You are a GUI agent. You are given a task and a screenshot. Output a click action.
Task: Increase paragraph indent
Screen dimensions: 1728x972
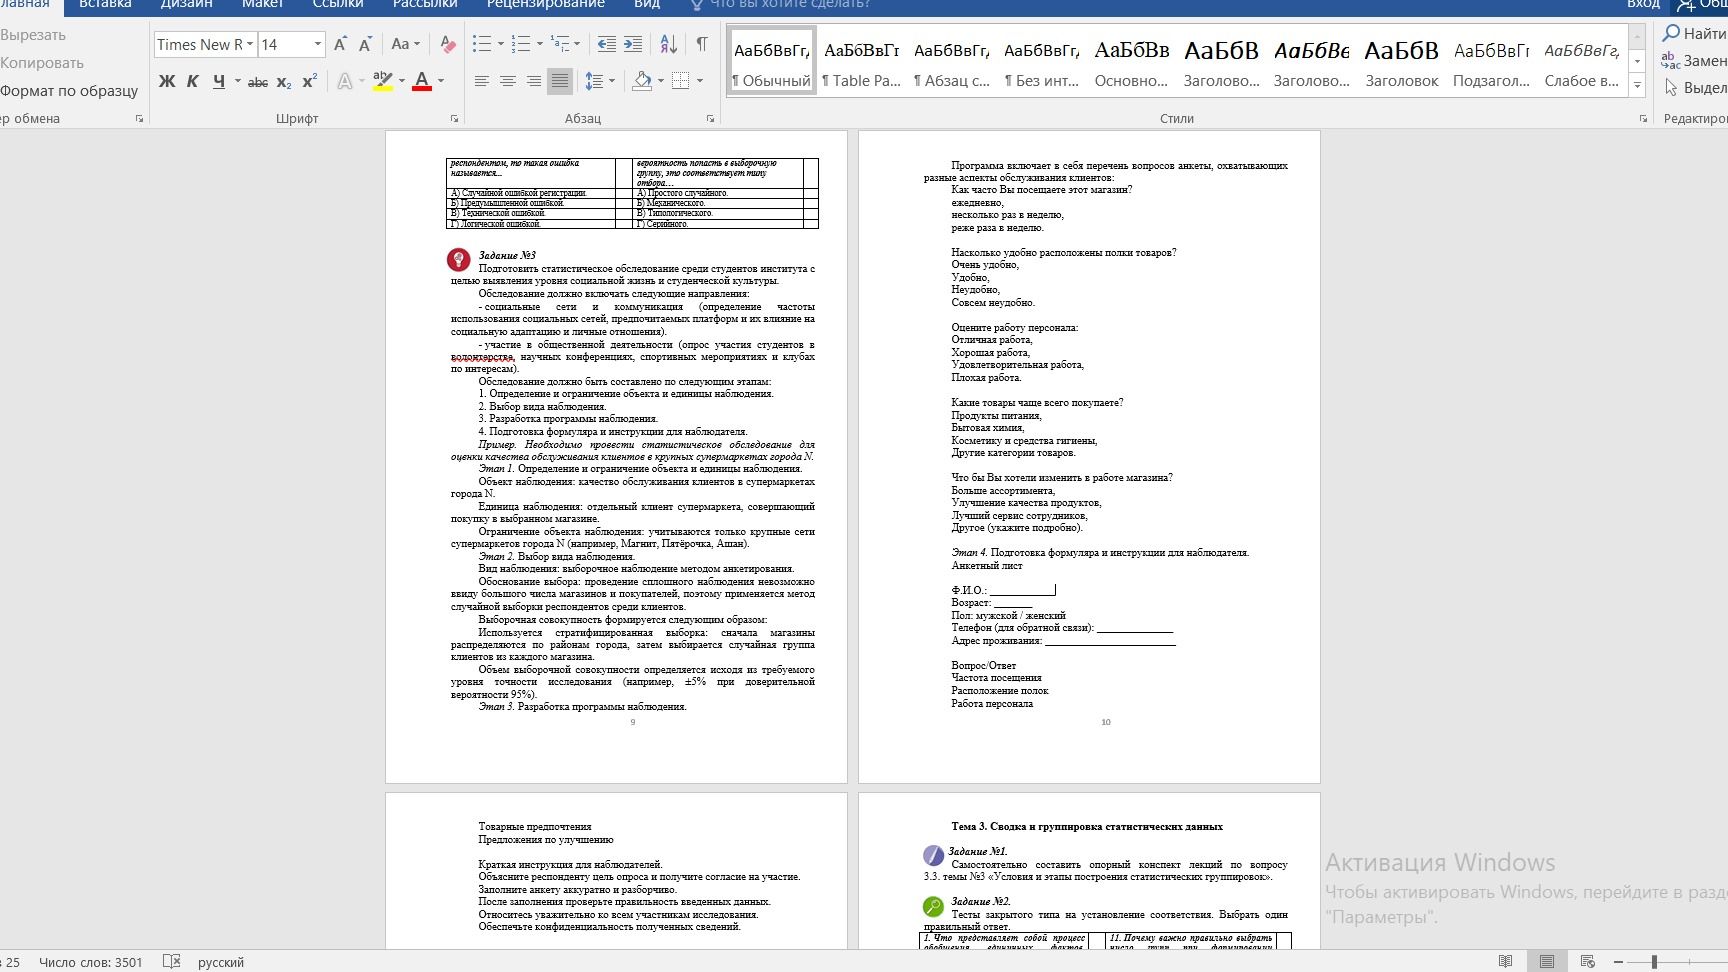coord(633,44)
